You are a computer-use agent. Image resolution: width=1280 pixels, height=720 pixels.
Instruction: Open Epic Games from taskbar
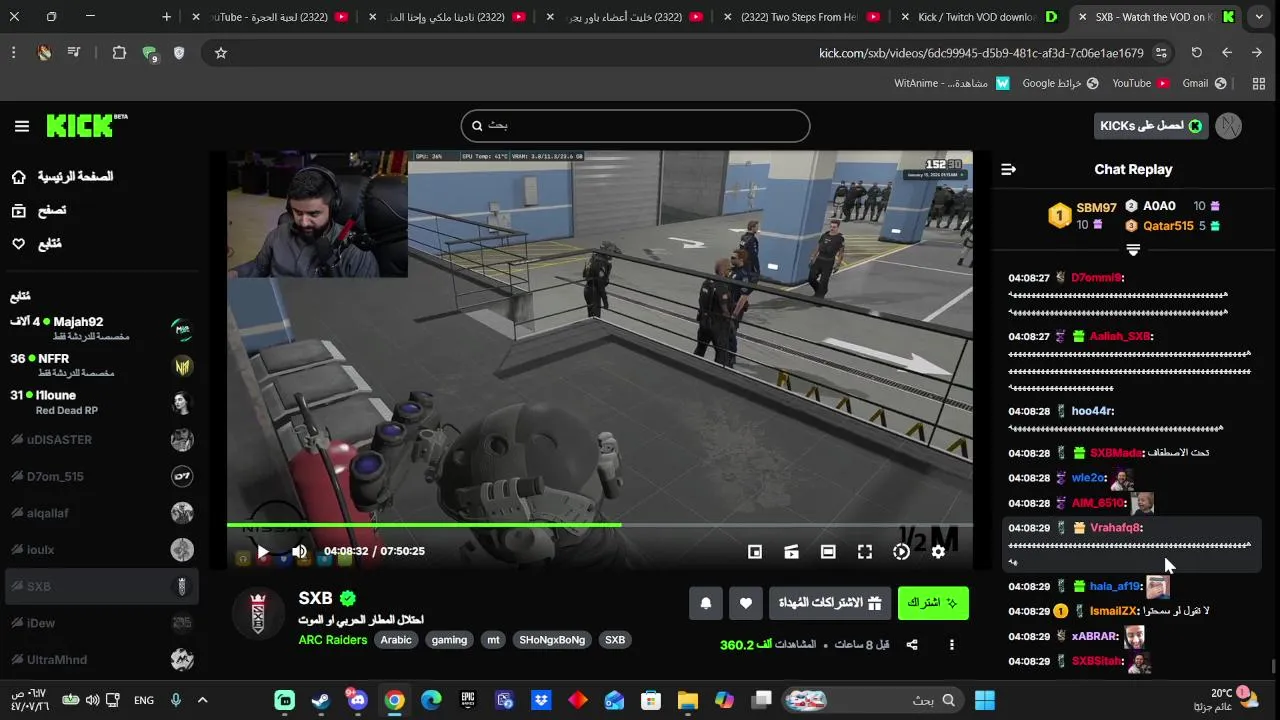coord(468,700)
